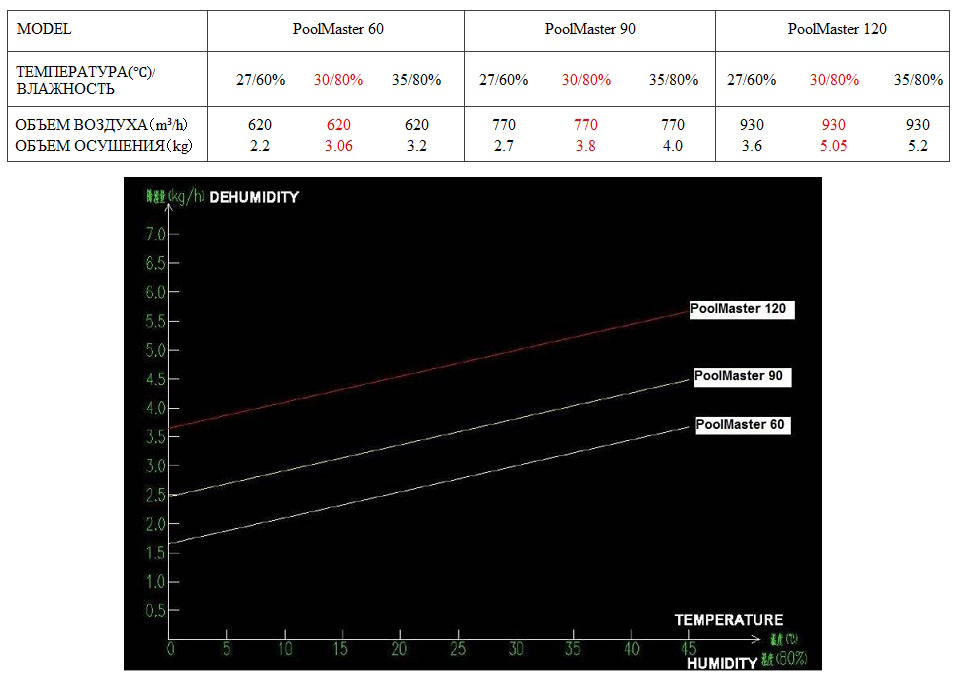Screen dimensions: 958x679
Task: Click the TEMPERATURE axis label on the chart
Action: [x=728, y=620]
